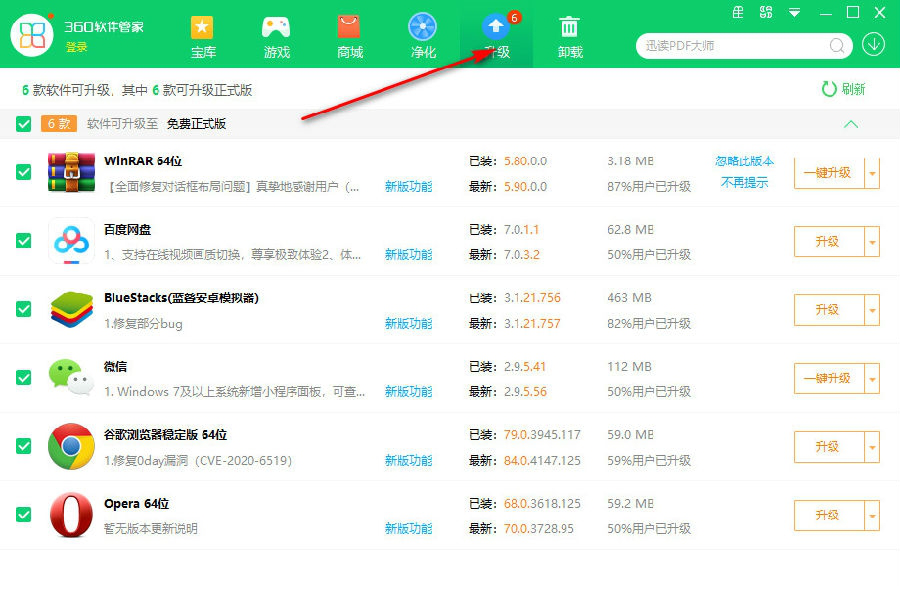Click the 463 MB size text
The image size is (900, 609).
click(x=630, y=298)
